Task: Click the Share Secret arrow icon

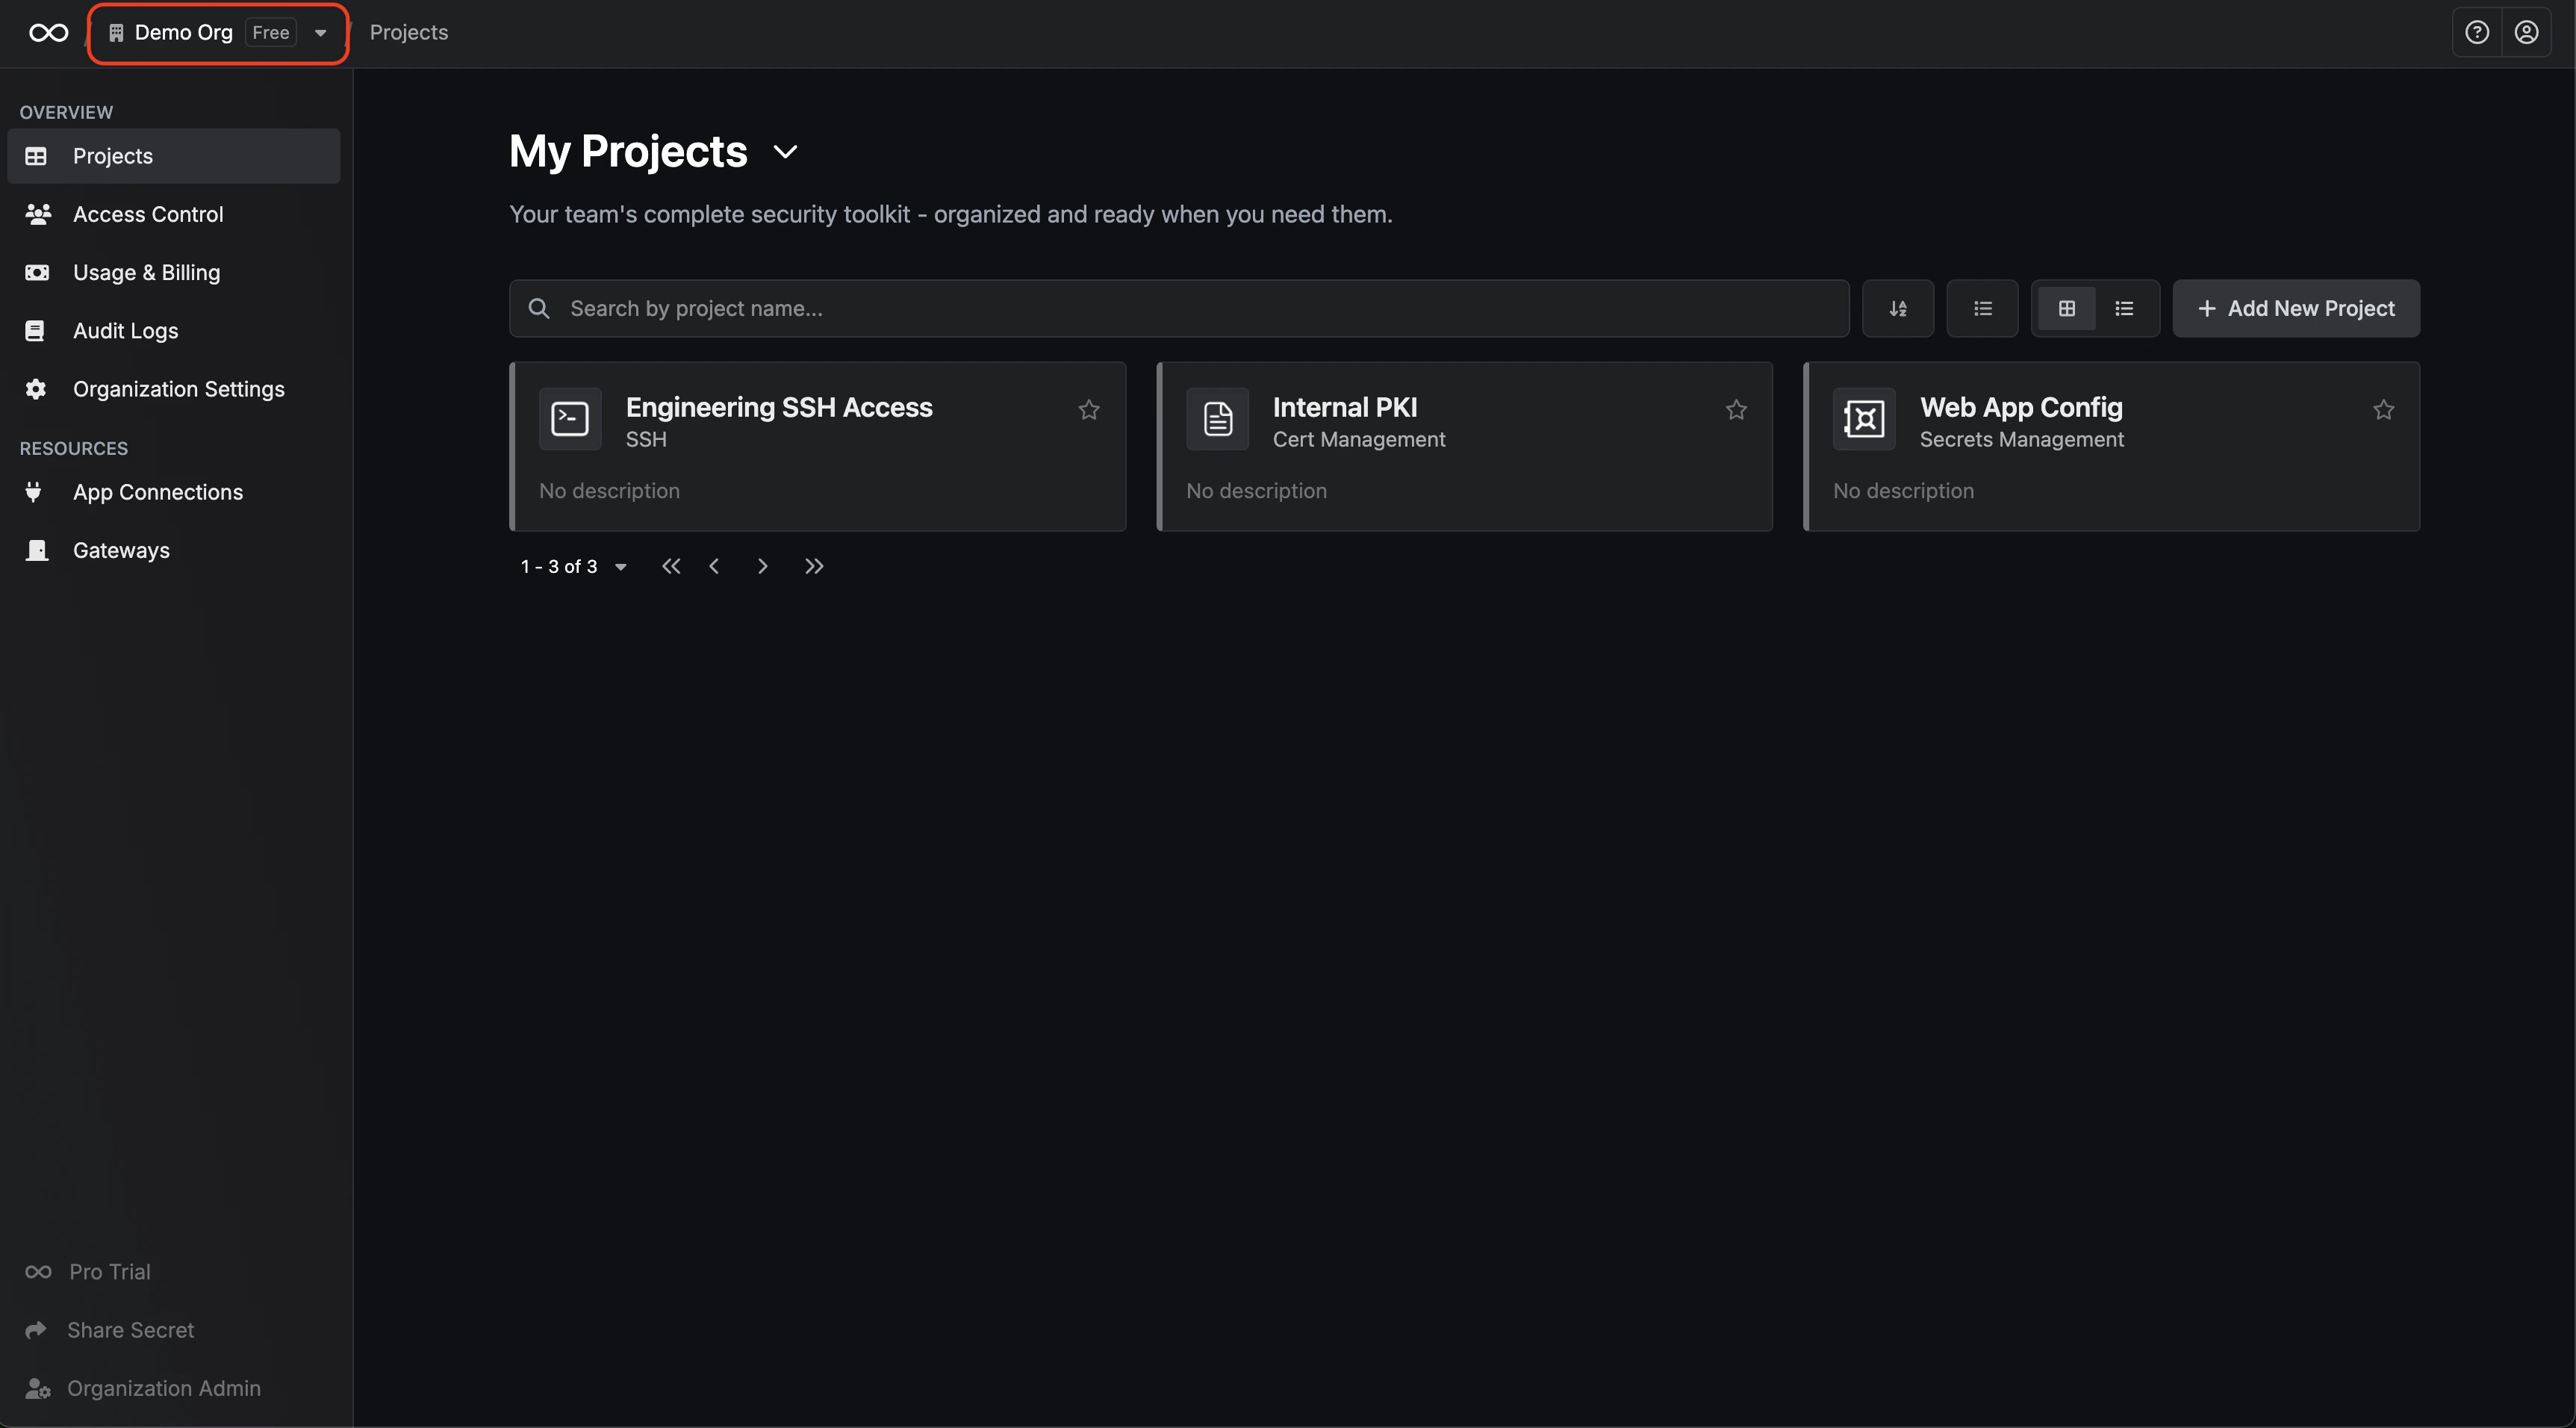Action: [36, 1330]
